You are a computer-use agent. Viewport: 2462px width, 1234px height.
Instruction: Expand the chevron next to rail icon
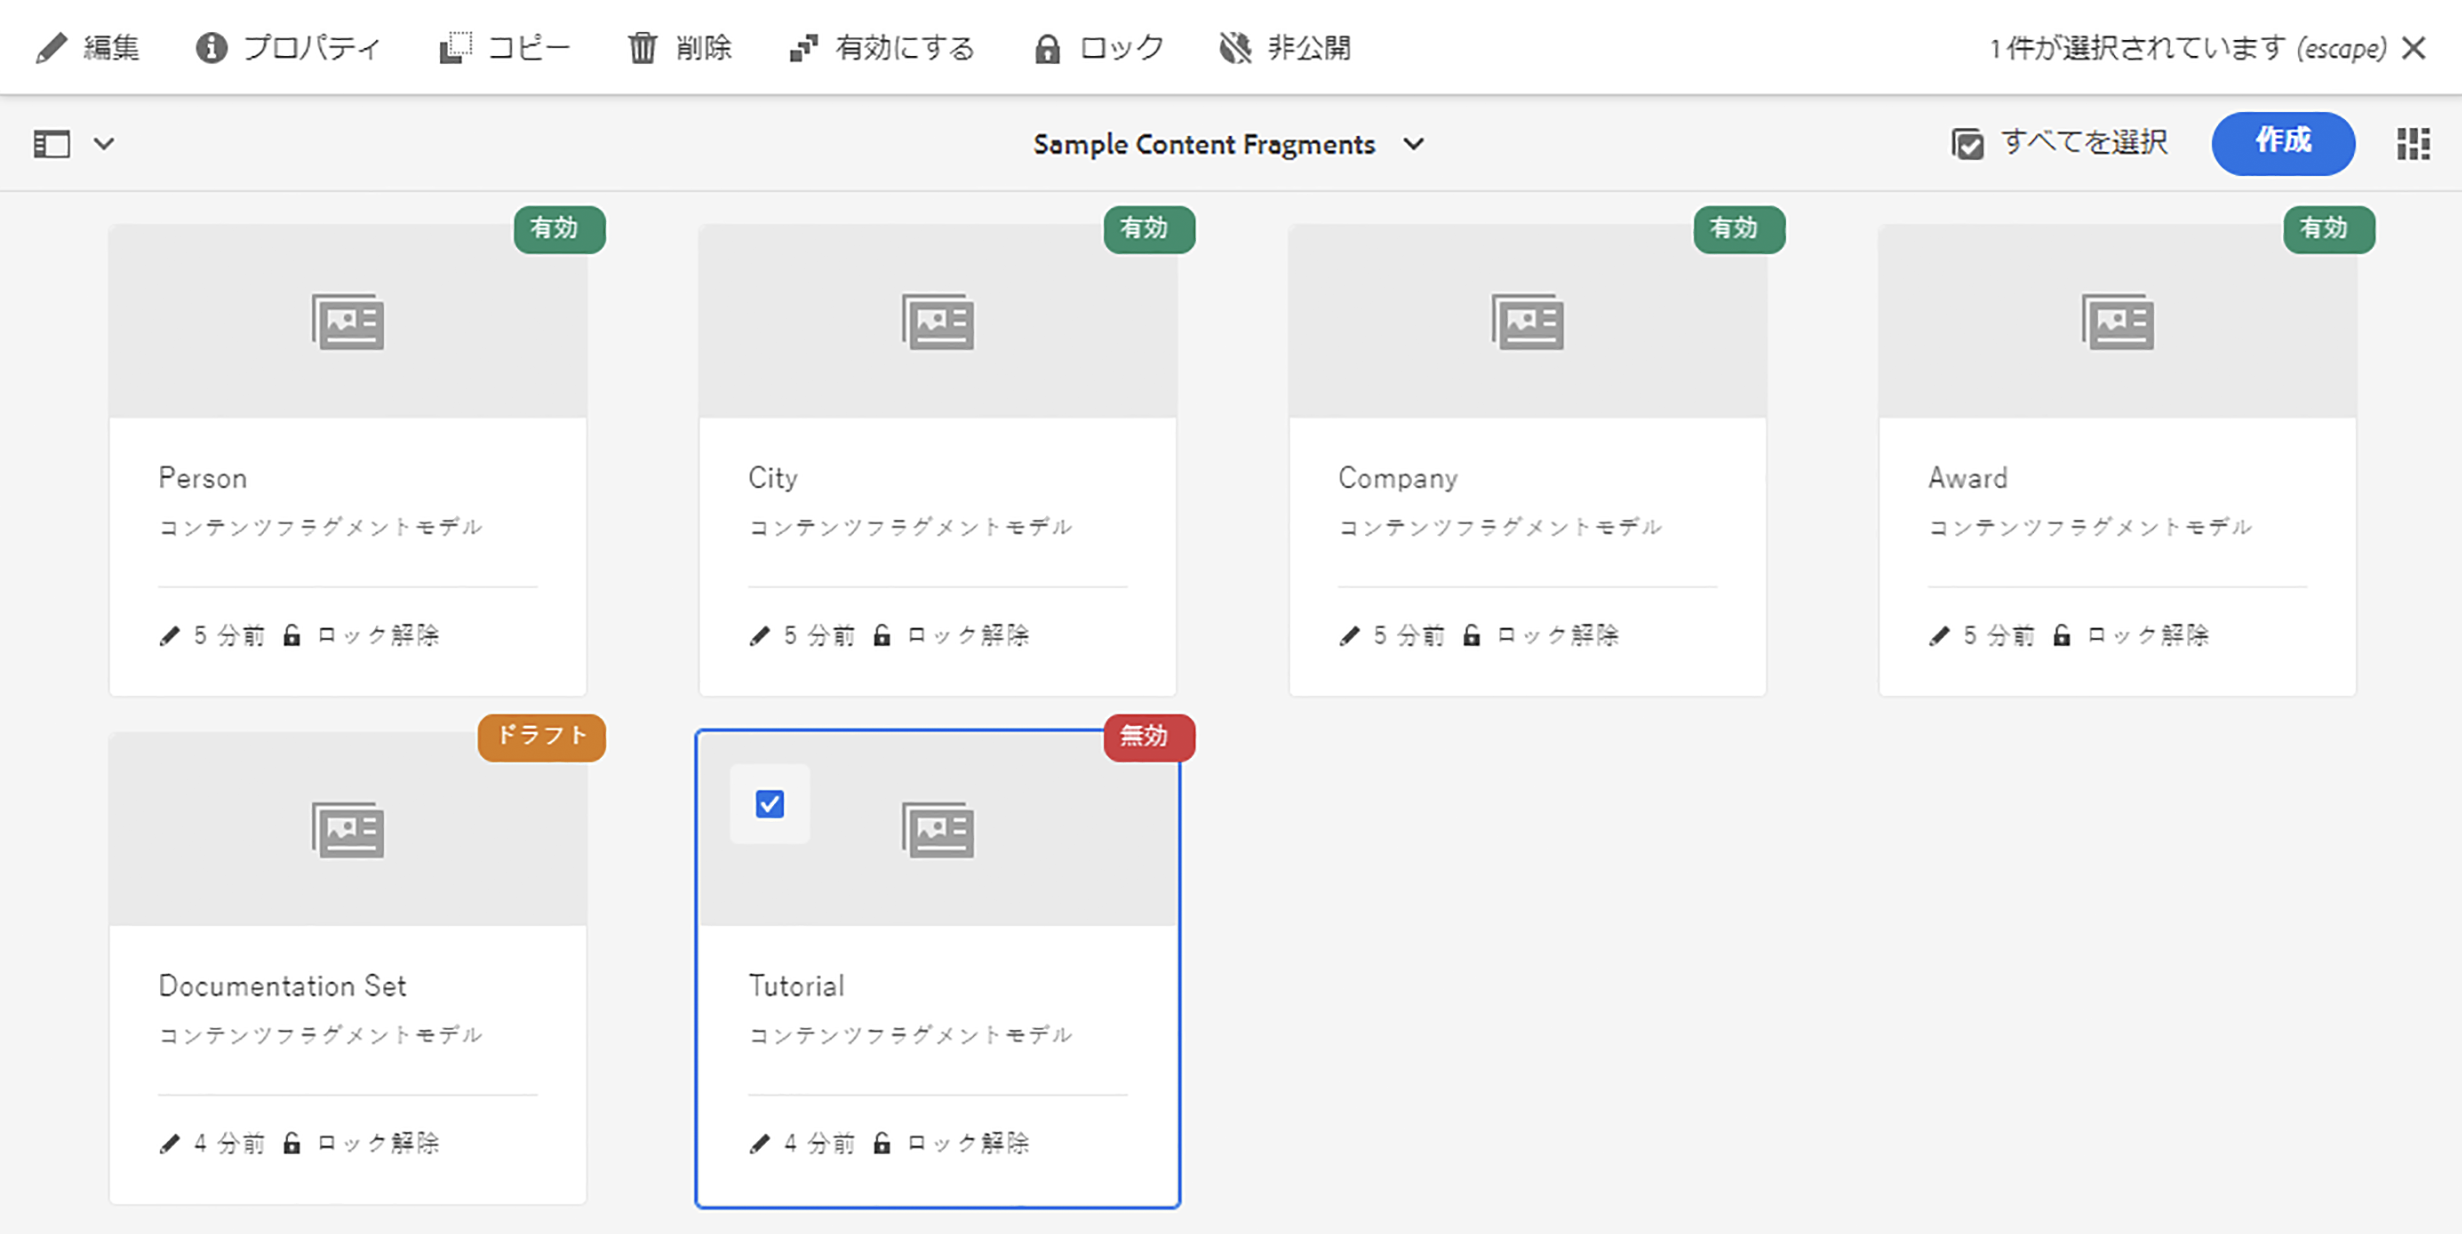point(104,144)
